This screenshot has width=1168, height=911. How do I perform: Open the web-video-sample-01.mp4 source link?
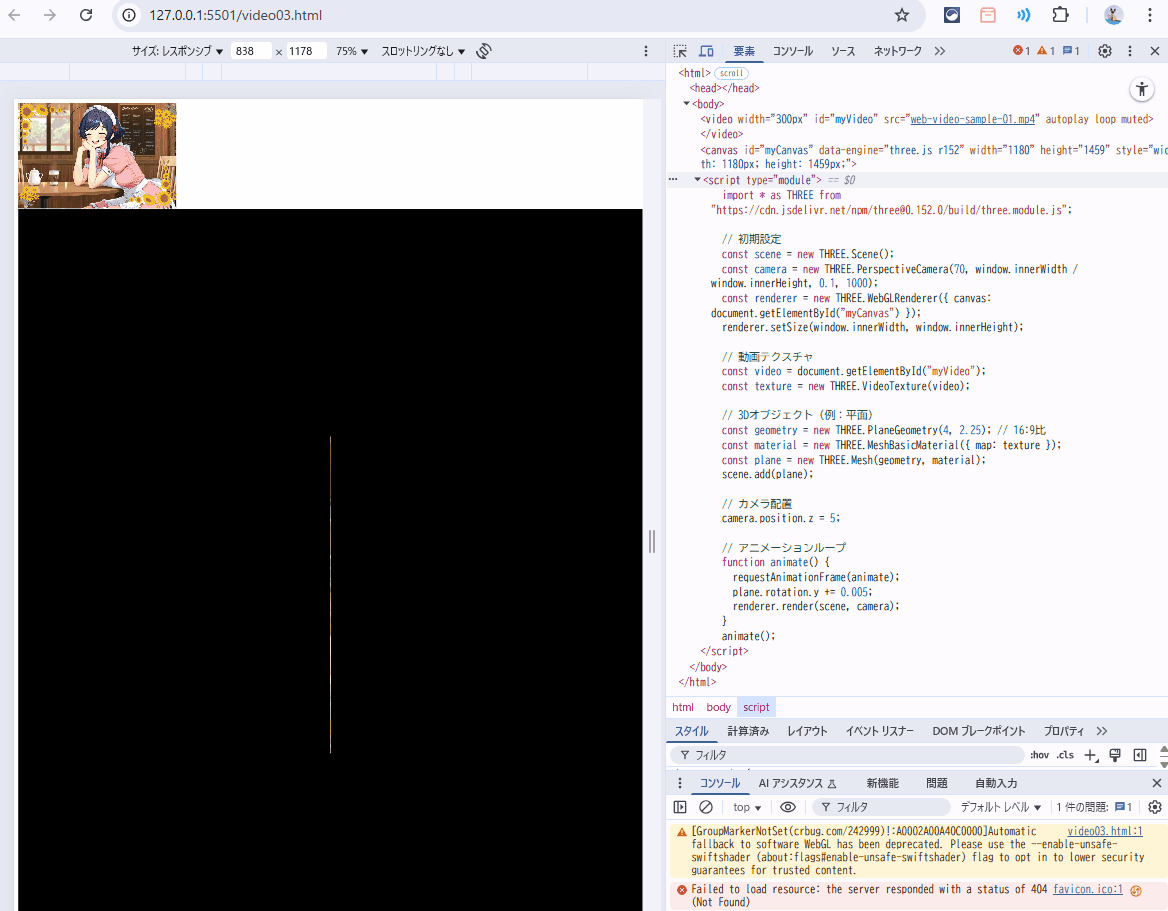[972, 119]
